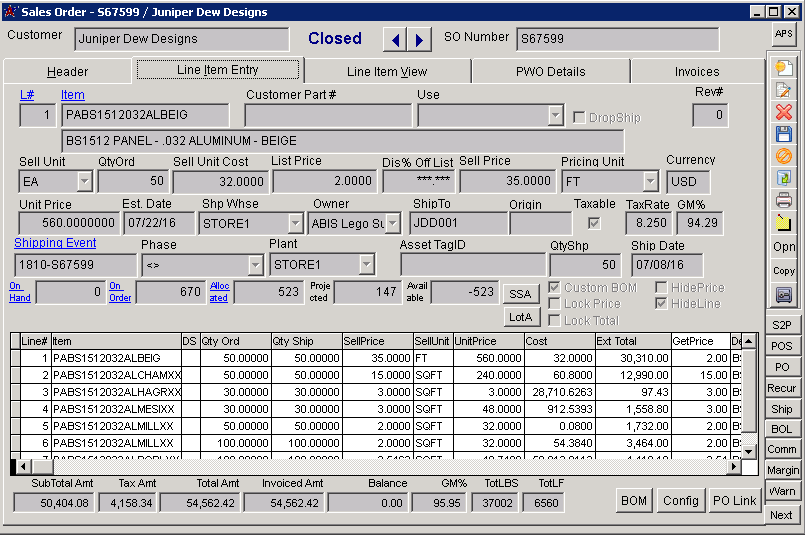Expand the Pricing Unit dropdown
The height and width of the screenshot is (535, 805).
tap(650, 181)
